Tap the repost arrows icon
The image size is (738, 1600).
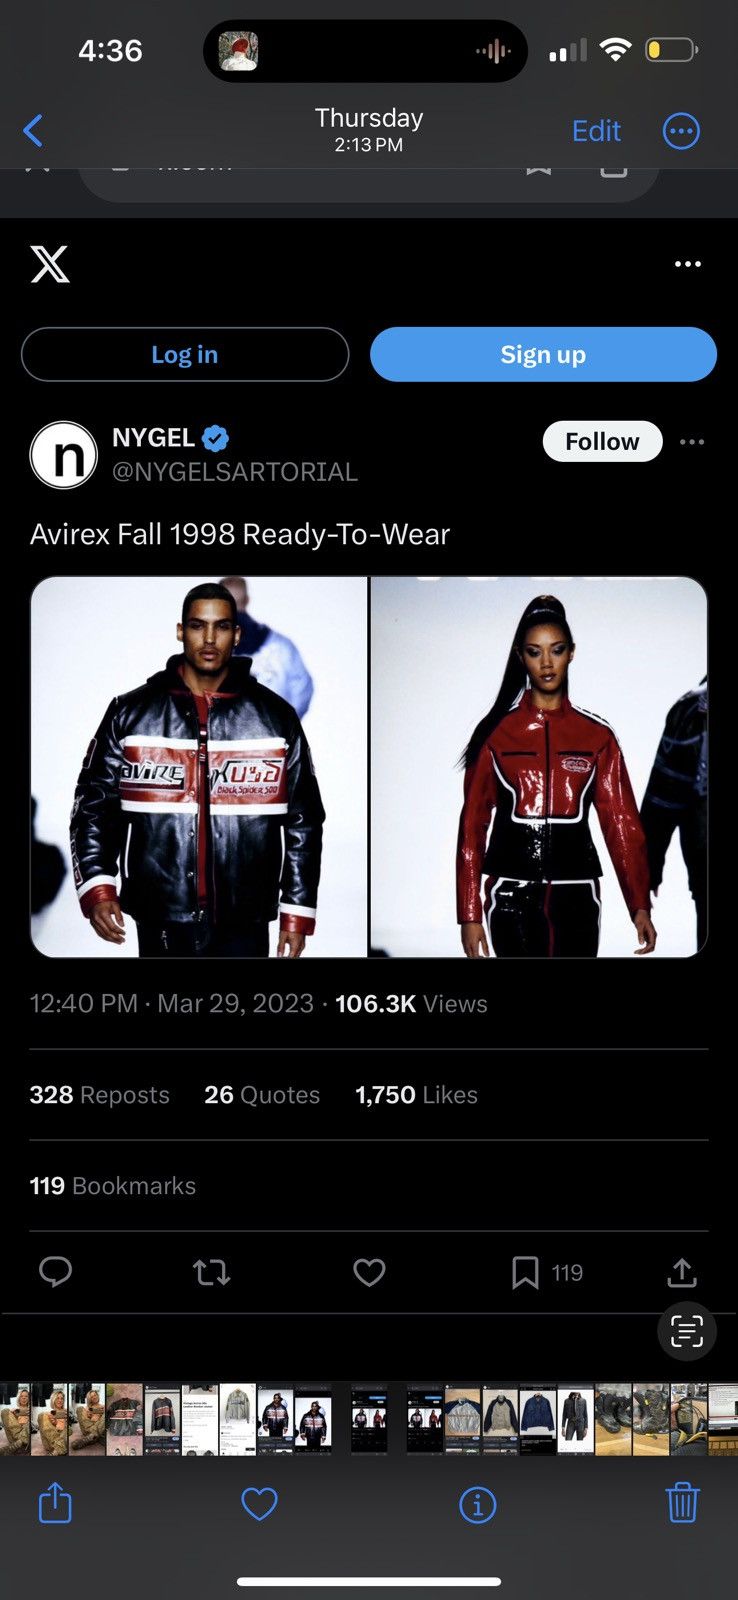(x=211, y=1272)
